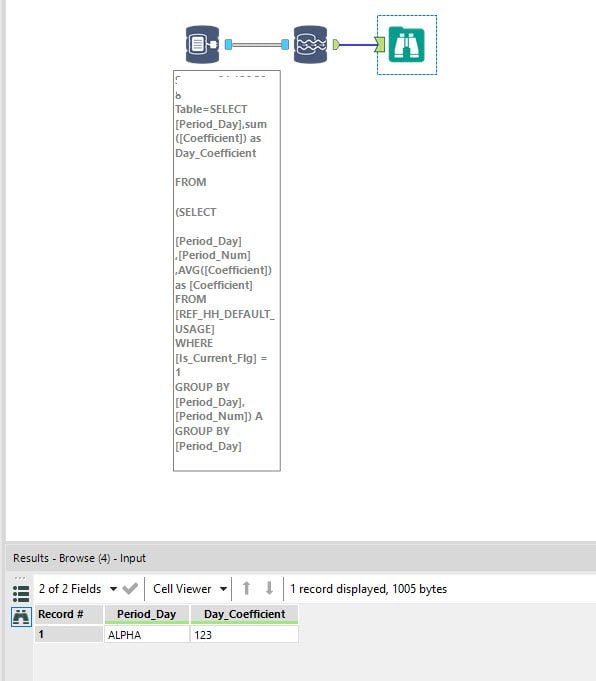Viewport: 596px width, 681px height.
Task: Click the Connect In-DB output anchor
Action: 228,44
